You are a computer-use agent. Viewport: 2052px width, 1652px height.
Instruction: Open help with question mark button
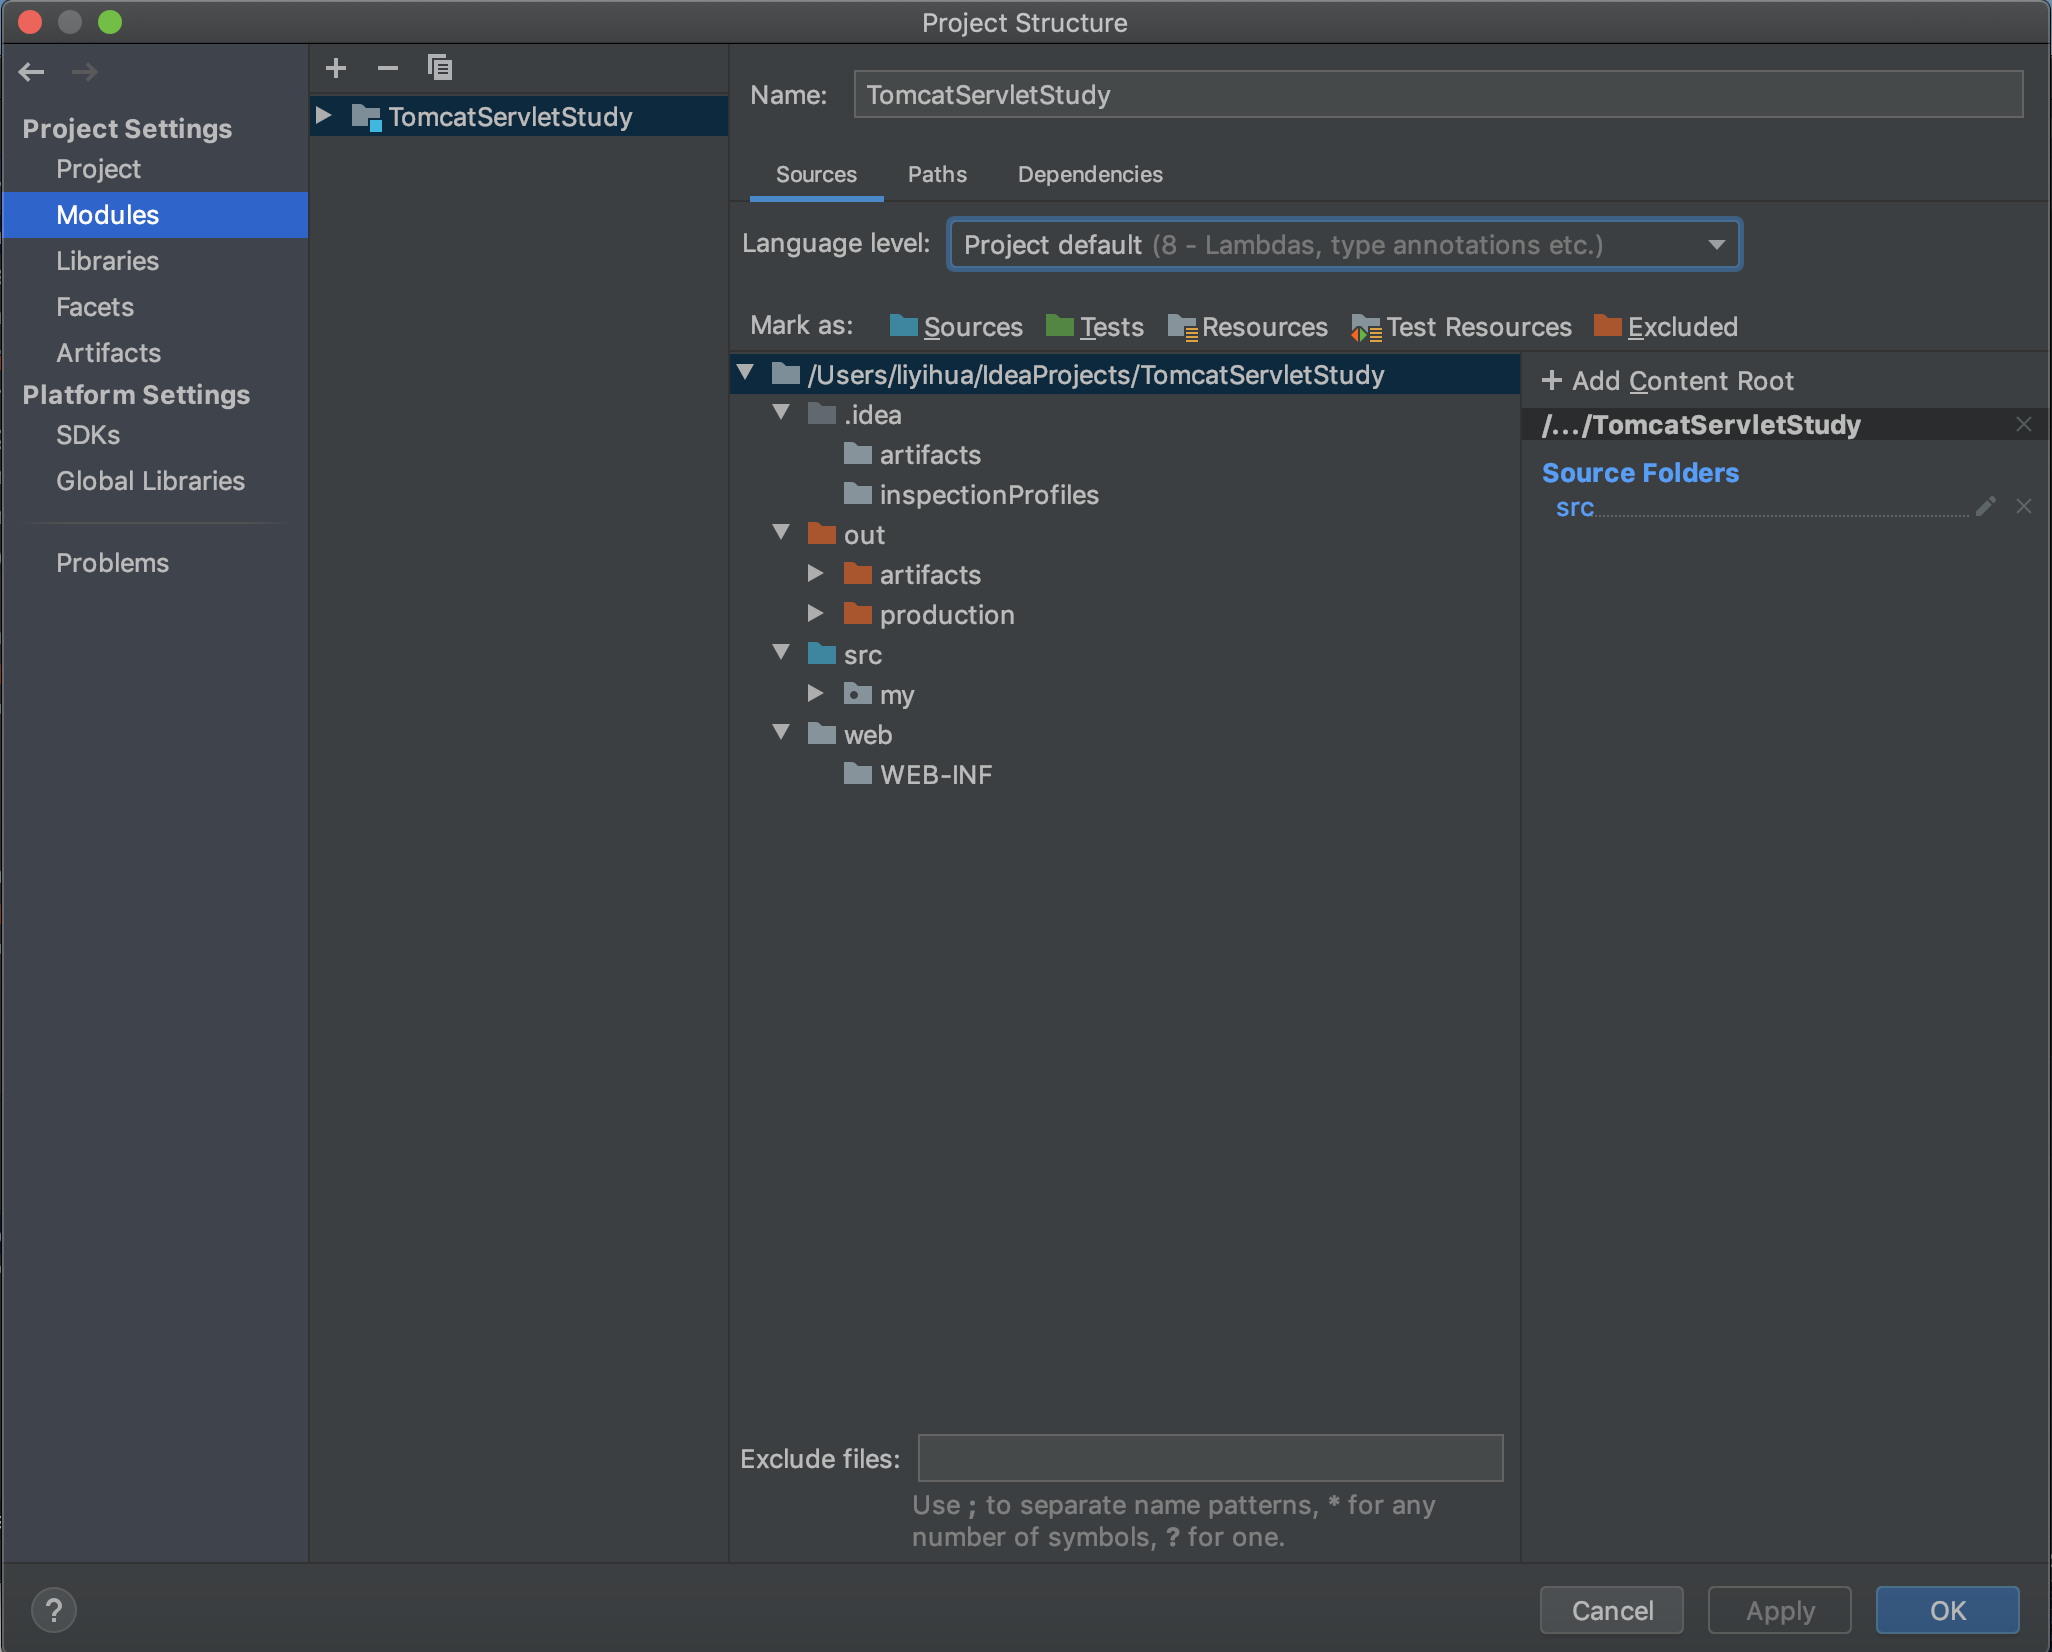[x=54, y=1610]
